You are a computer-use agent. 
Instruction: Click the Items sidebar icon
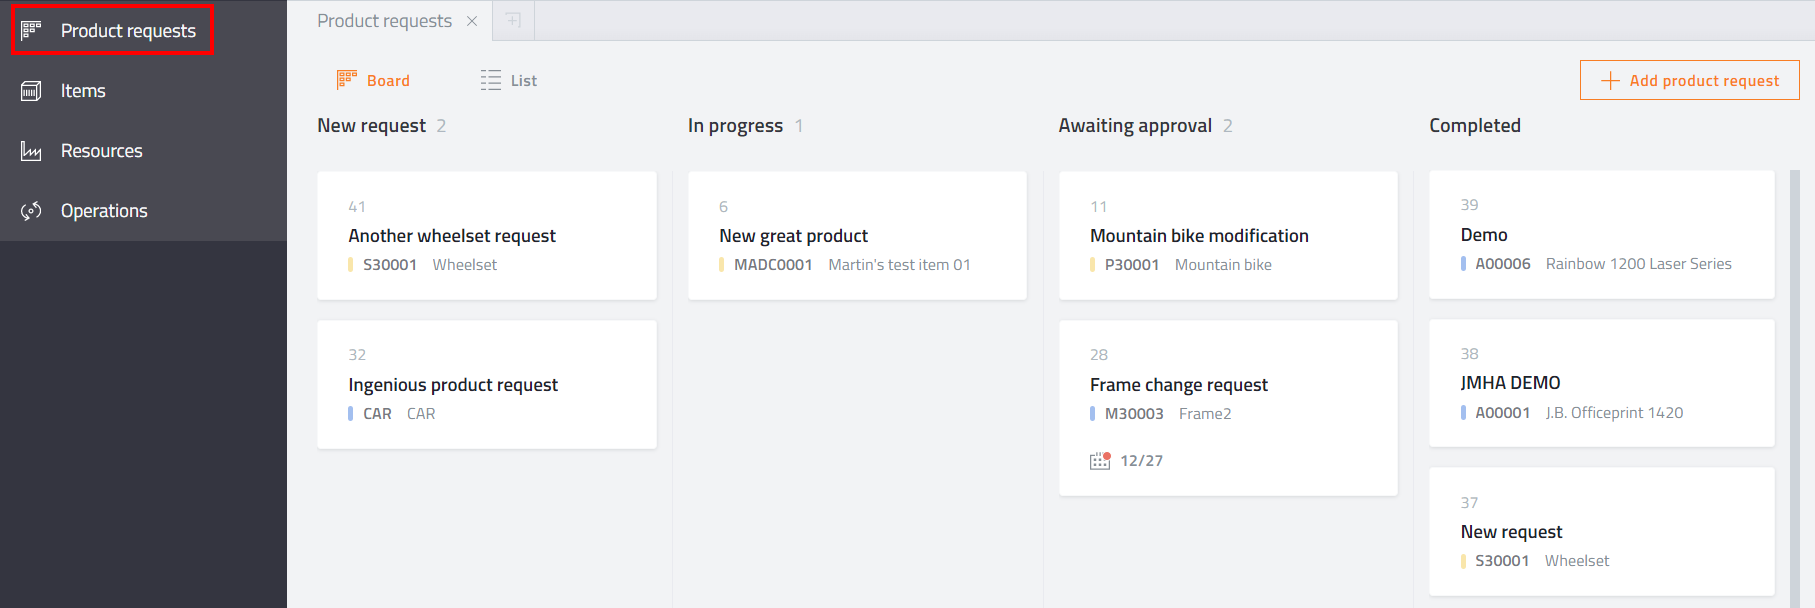tap(31, 91)
